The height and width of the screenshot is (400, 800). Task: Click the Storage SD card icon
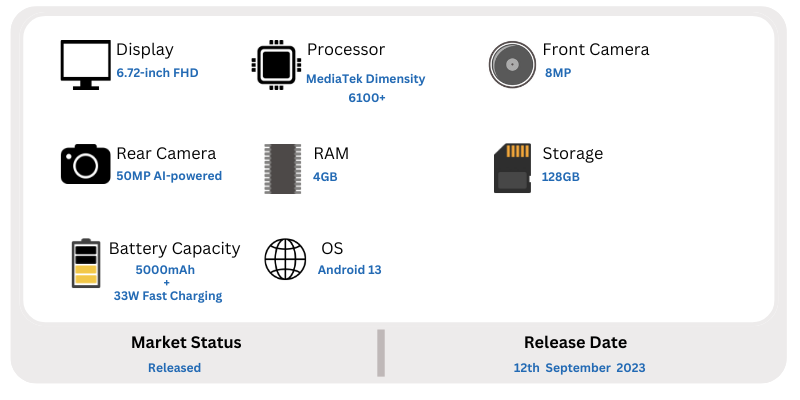tap(512, 168)
